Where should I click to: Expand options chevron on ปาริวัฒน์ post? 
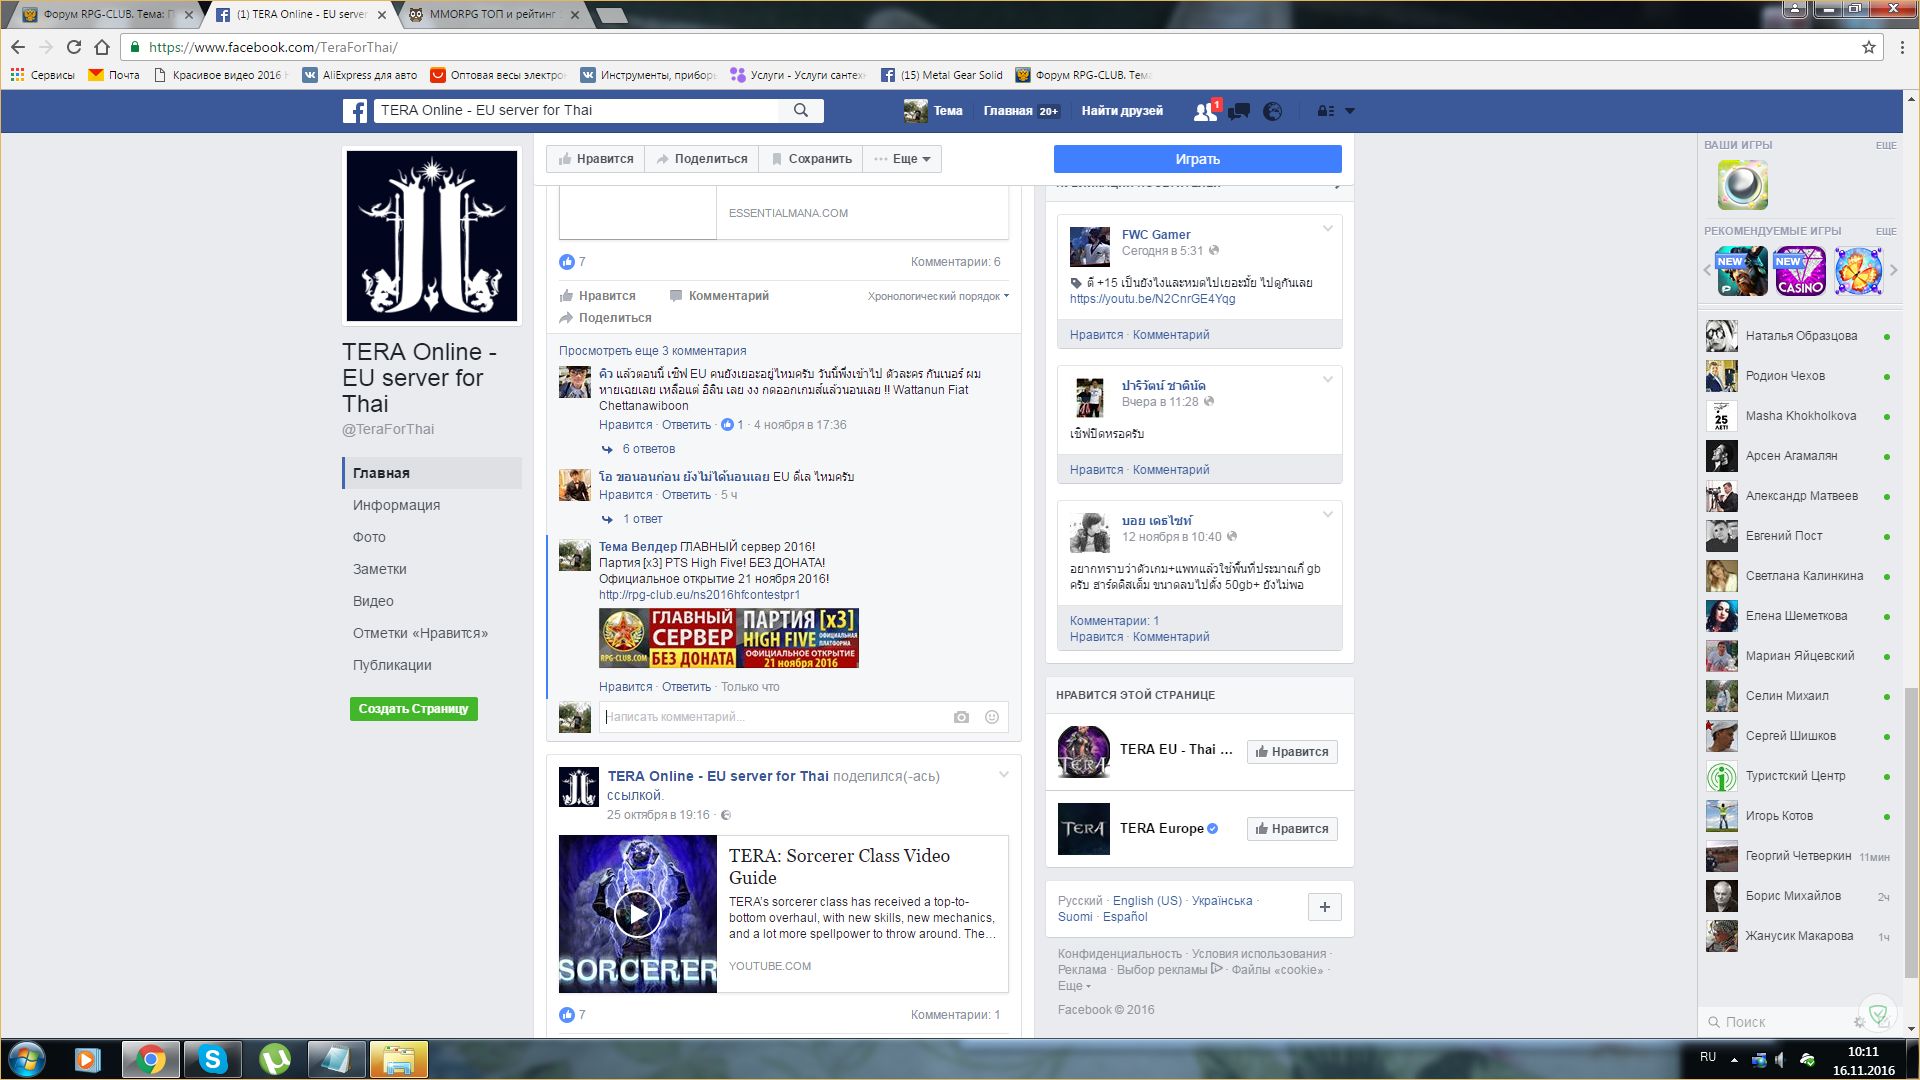coord(1328,379)
